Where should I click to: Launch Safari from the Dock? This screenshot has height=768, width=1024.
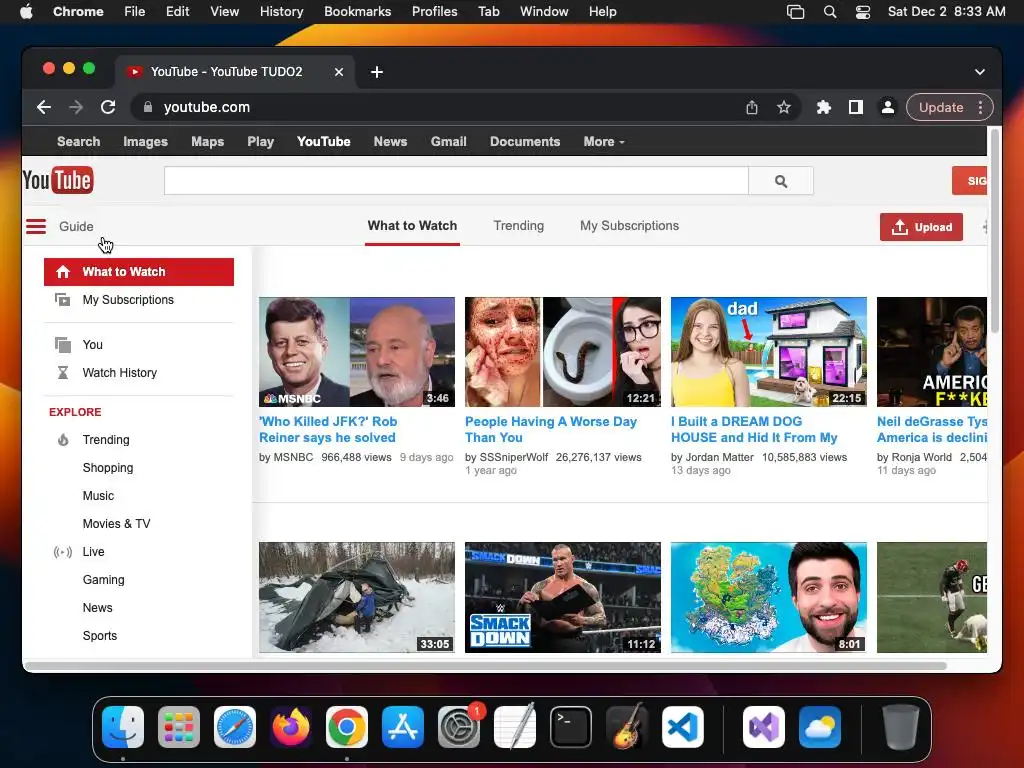(x=234, y=727)
